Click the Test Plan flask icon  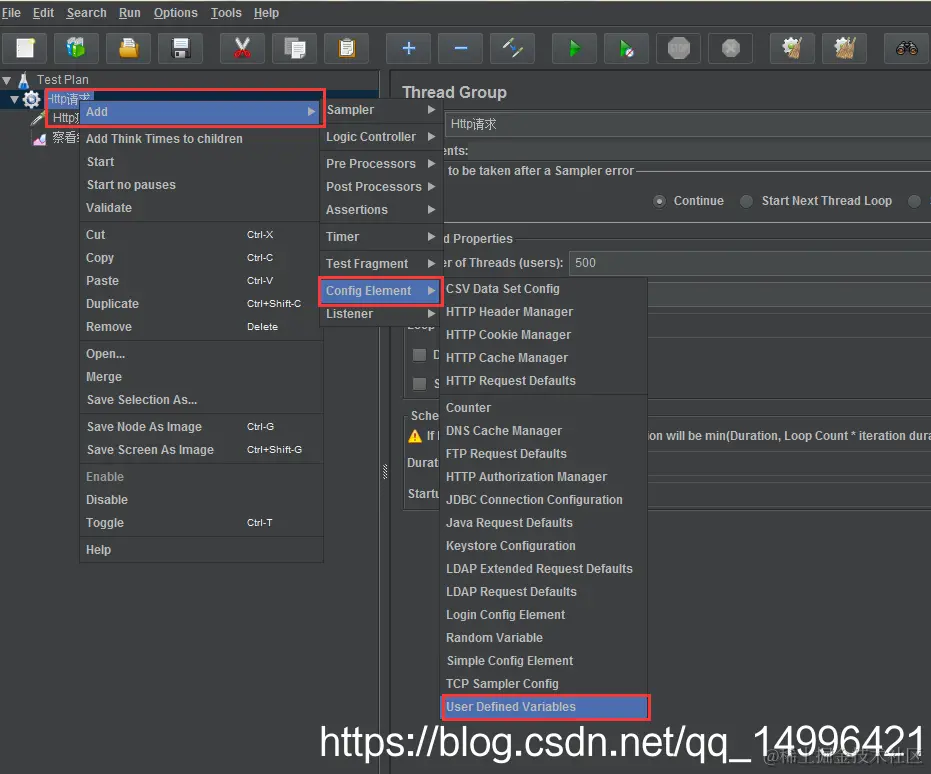coord(24,80)
